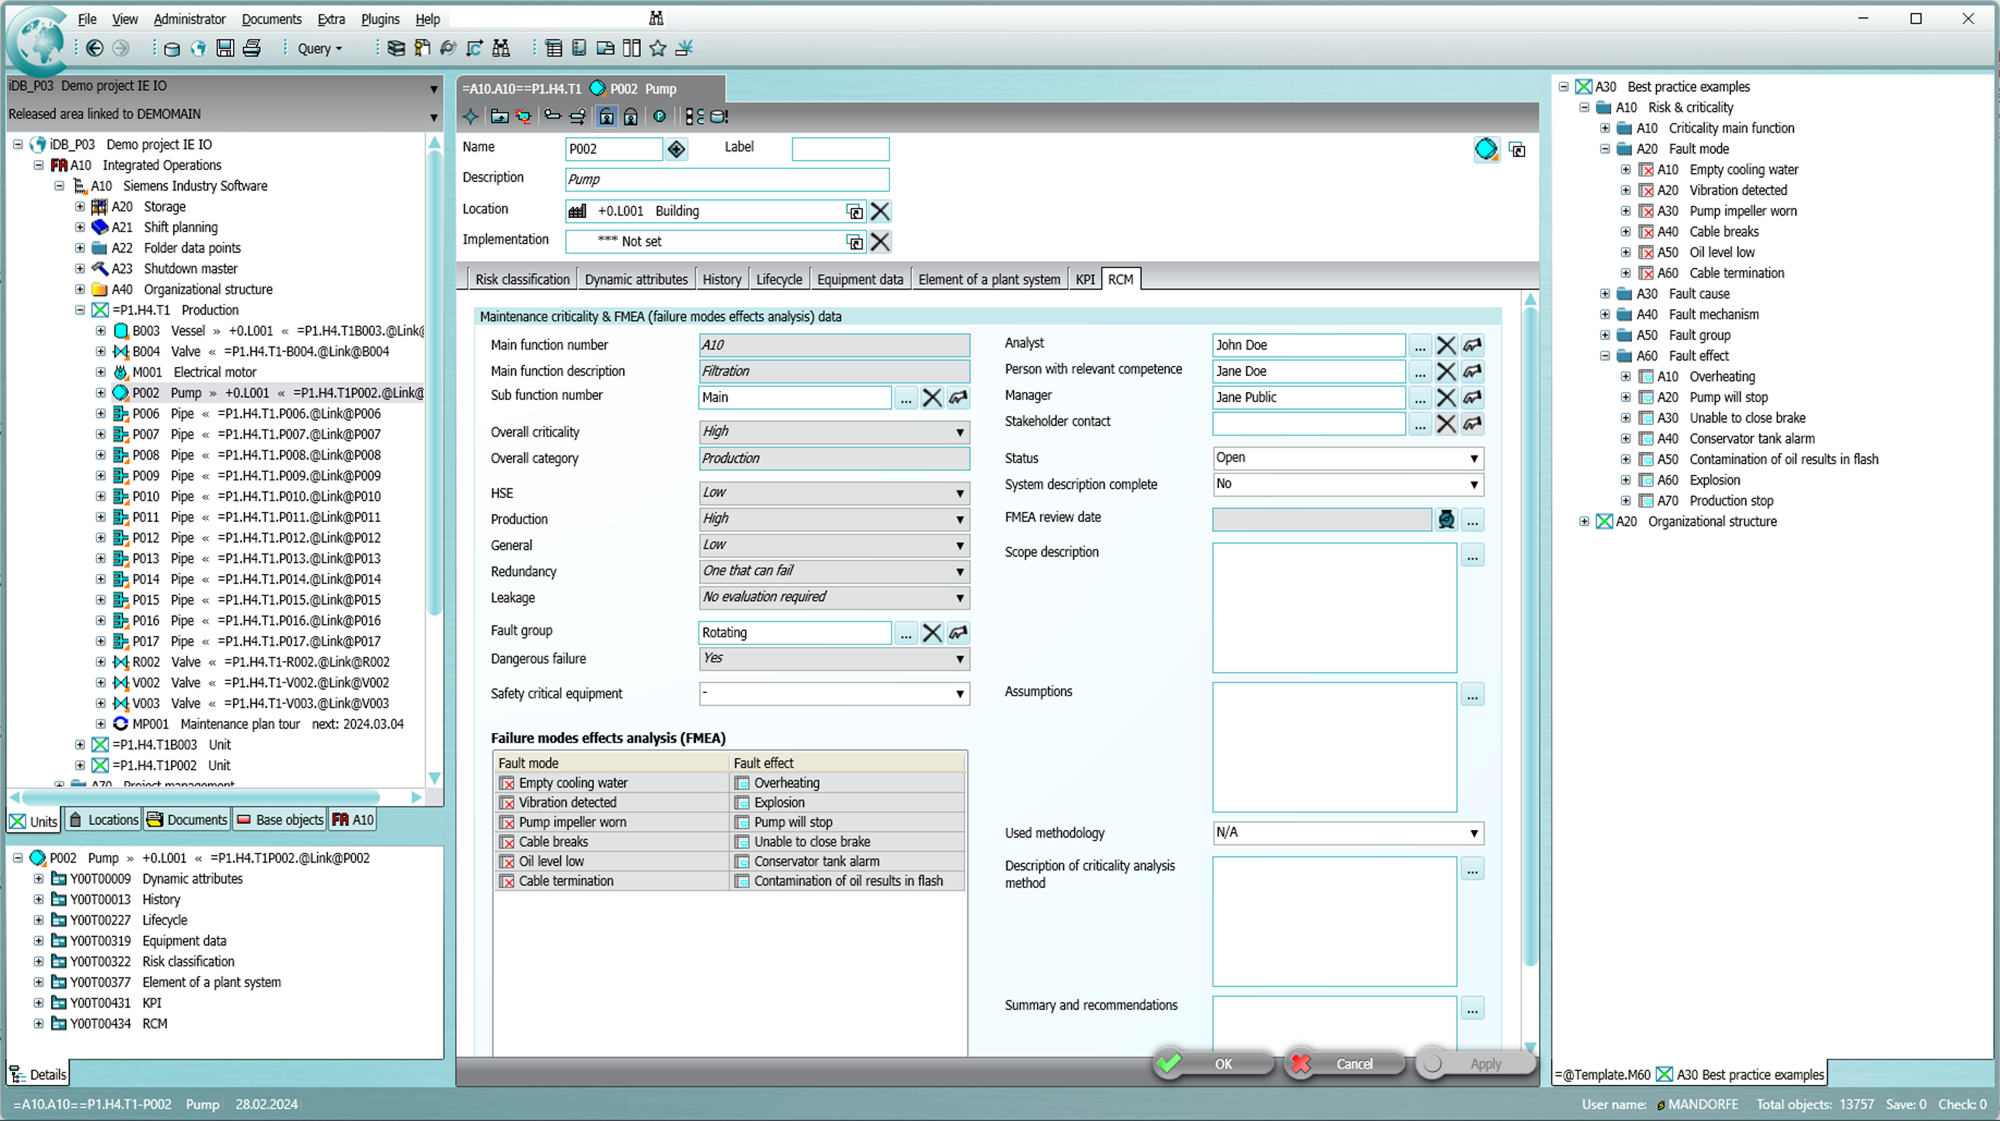This screenshot has height=1121, width=2000.
Task: Click the navigate icon beside Fault group
Action: [x=958, y=633]
